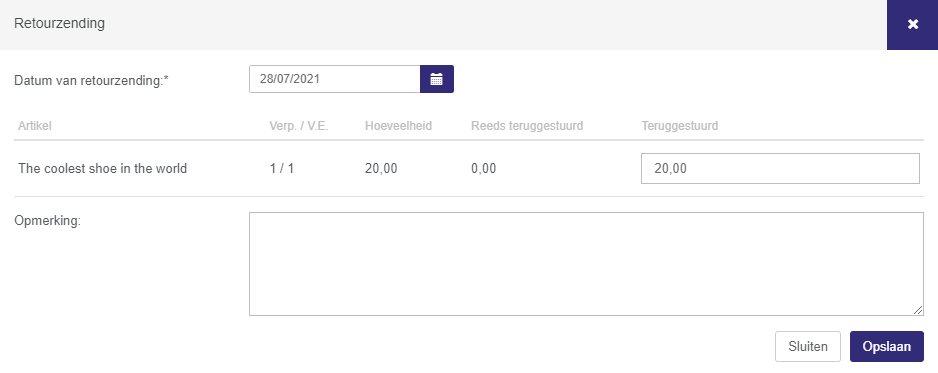The height and width of the screenshot is (373, 938).
Task: Click inside the Opmerking text area
Action: tap(586, 264)
